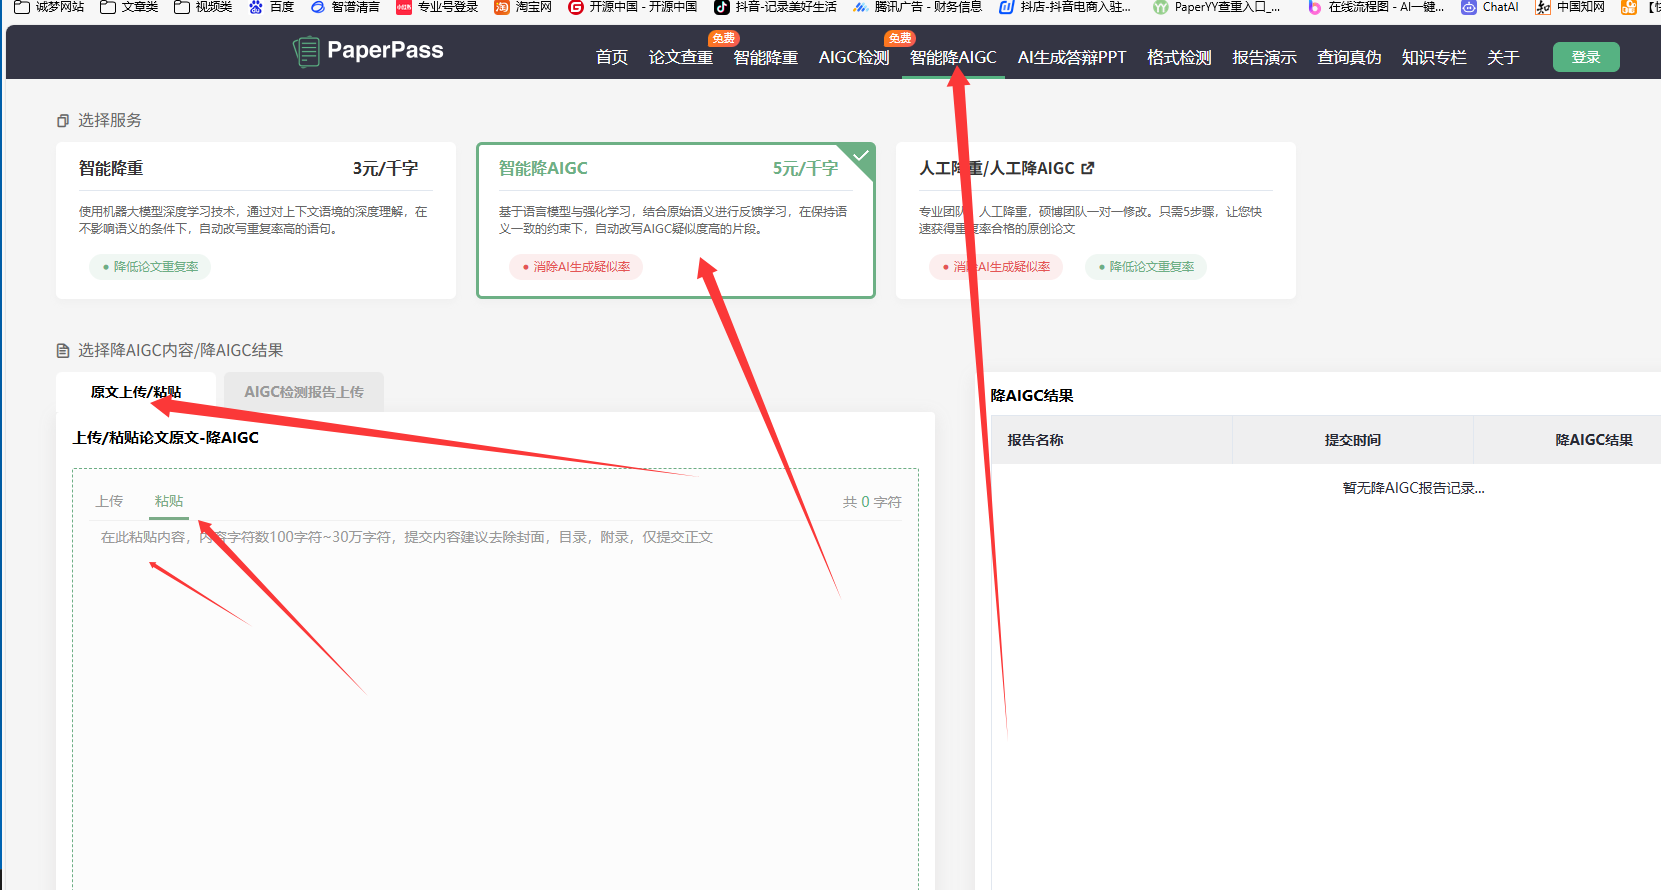Click external link icon beside 人工降AIGC
Viewport: 1661px width, 890px height.
click(1088, 168)
